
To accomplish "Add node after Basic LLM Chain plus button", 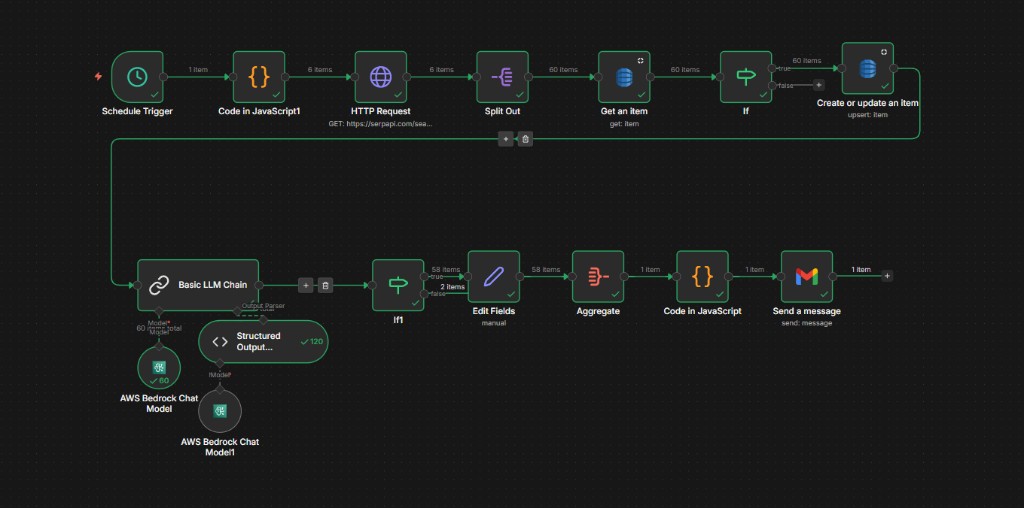I will click(306, 285).
